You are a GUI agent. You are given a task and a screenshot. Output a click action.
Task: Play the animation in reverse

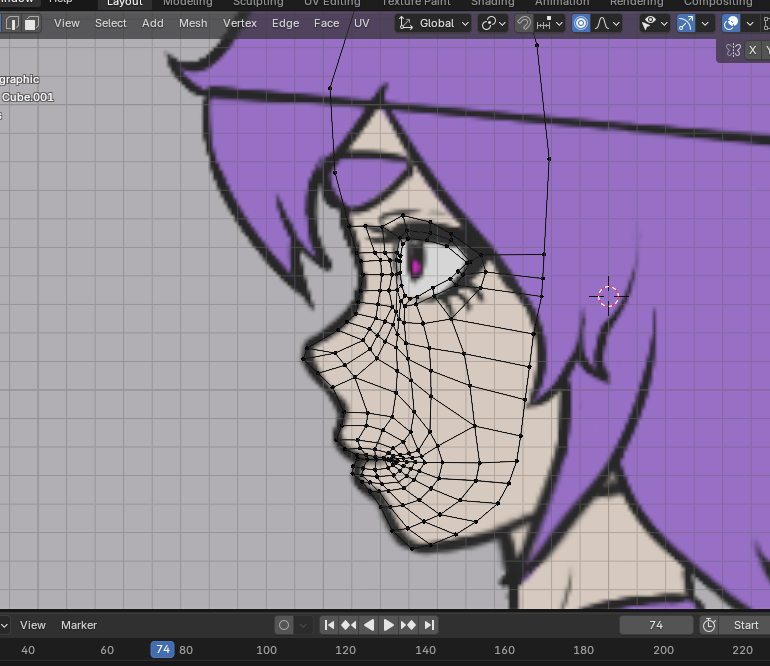pyautogui.click(x=369, y=625)
